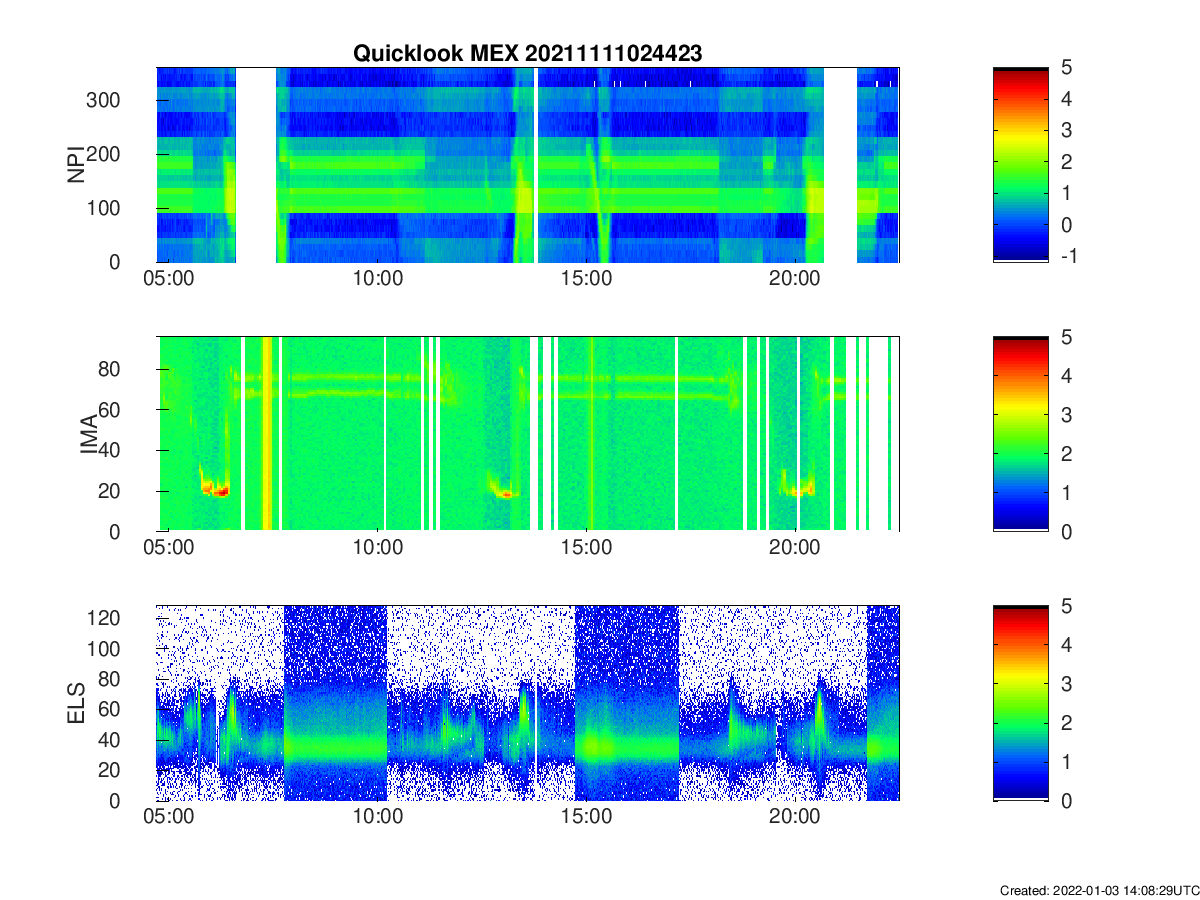Click the plot title Quicklook MEX 20211111024423
Screen dimensions: 1200x900
[528, 54]
